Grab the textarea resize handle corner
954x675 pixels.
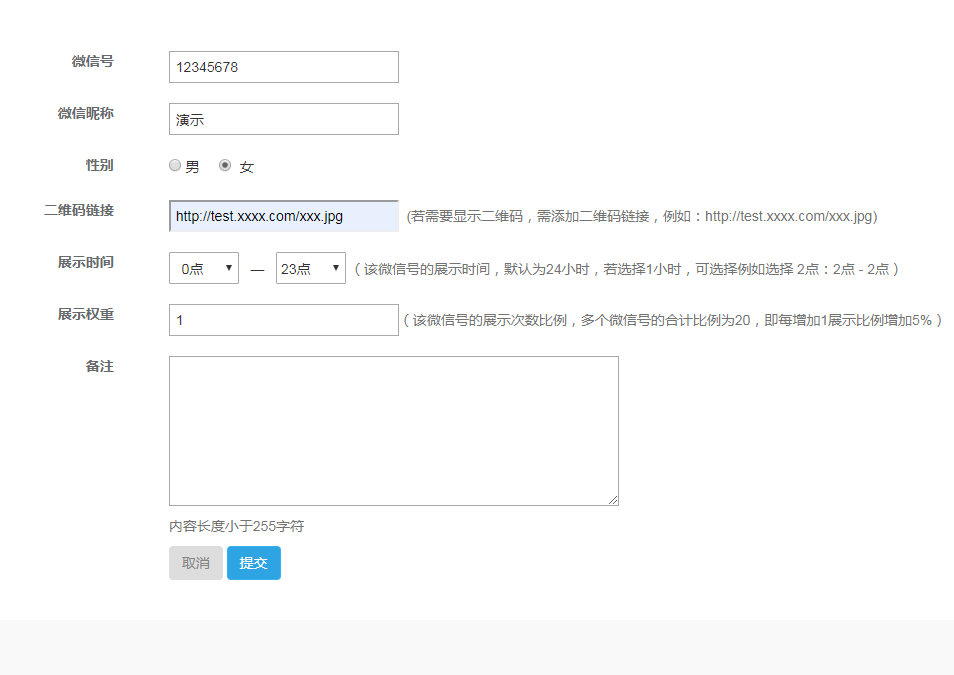click(x=613, y=500)
